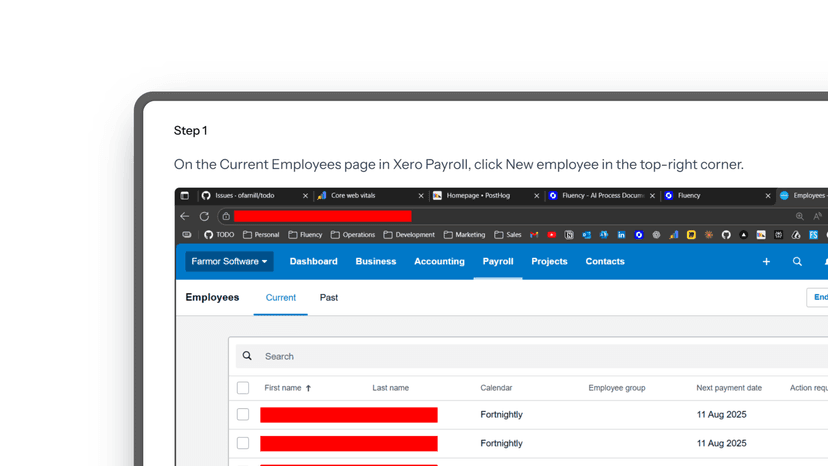Click first row's 11 Aug 2025 date
This screenshot has height=466, width=828.
point(721,415)
